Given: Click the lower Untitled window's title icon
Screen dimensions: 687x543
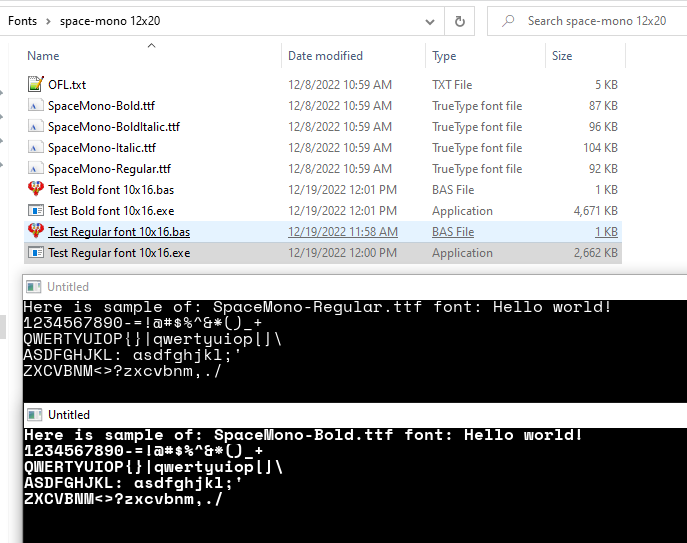Looking at the screenshot, I should click(34, 415).
